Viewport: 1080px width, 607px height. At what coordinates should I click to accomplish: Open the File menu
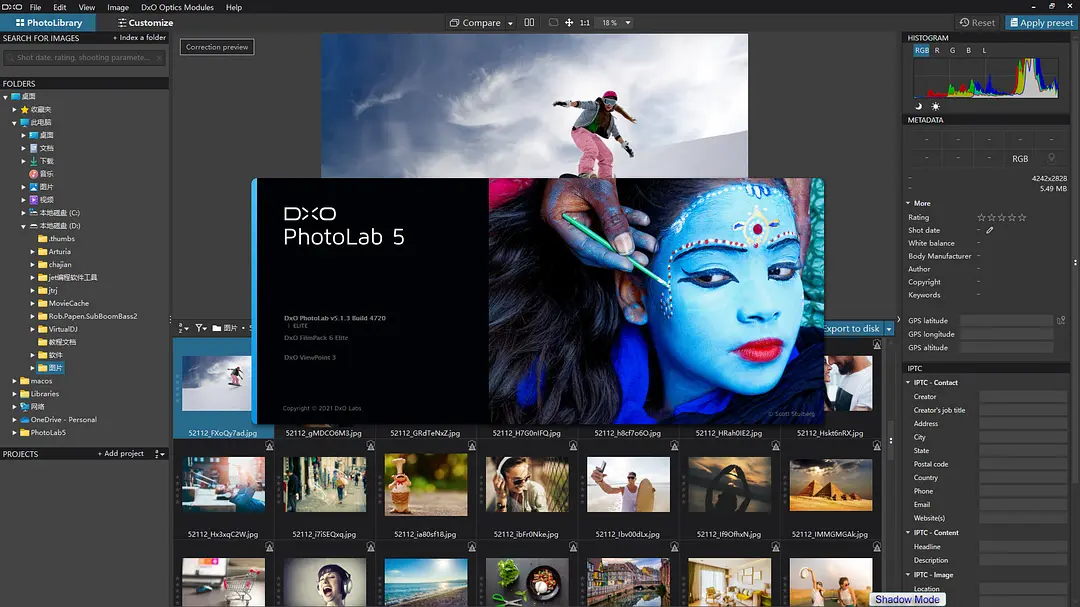pyautogui.click(x=35, y=7)
